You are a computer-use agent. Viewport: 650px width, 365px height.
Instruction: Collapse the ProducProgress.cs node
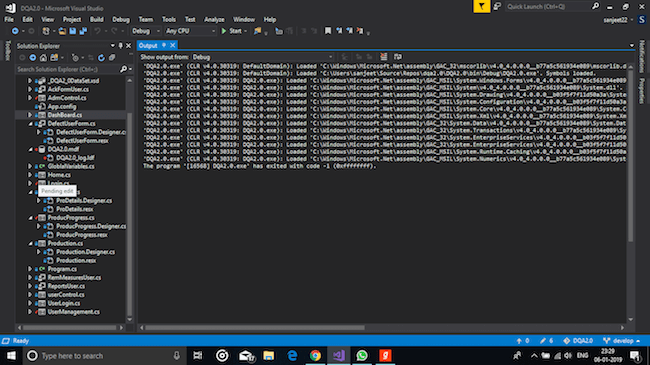click(30, 218)
